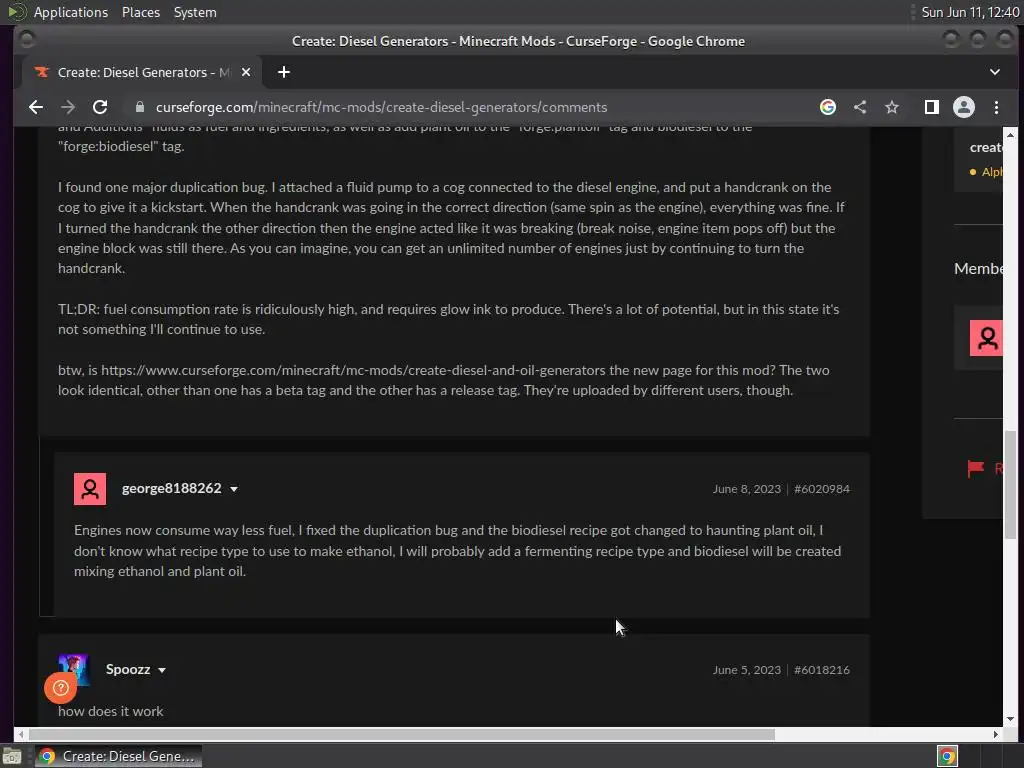Open the Chrome profile avatar menu
The width and height of the screenshot is (1024, 768).
(x=964, y=107)
